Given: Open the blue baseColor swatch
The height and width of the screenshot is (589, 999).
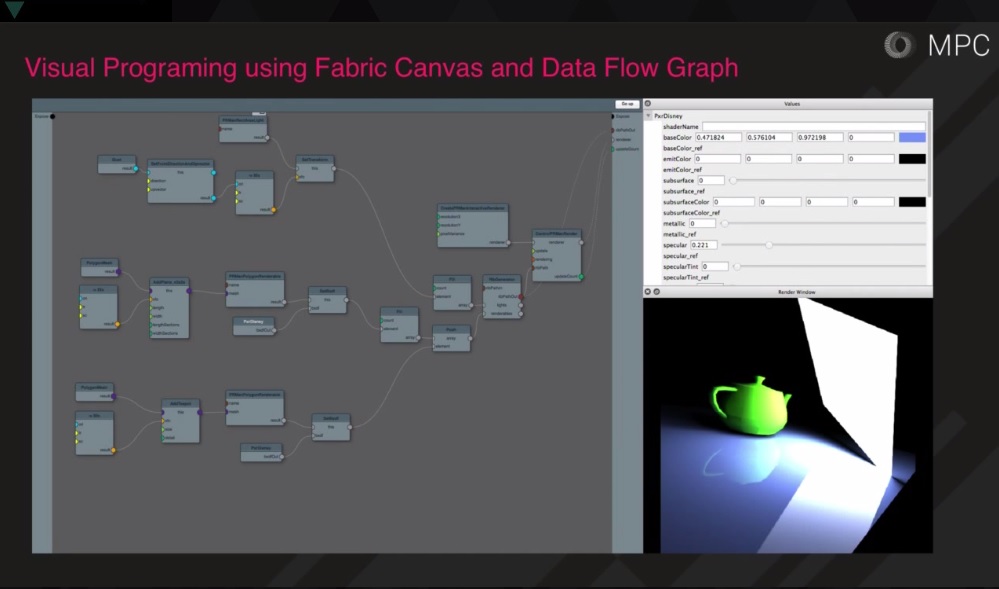Looking at the screenshot, I should [x=912, y=137].
